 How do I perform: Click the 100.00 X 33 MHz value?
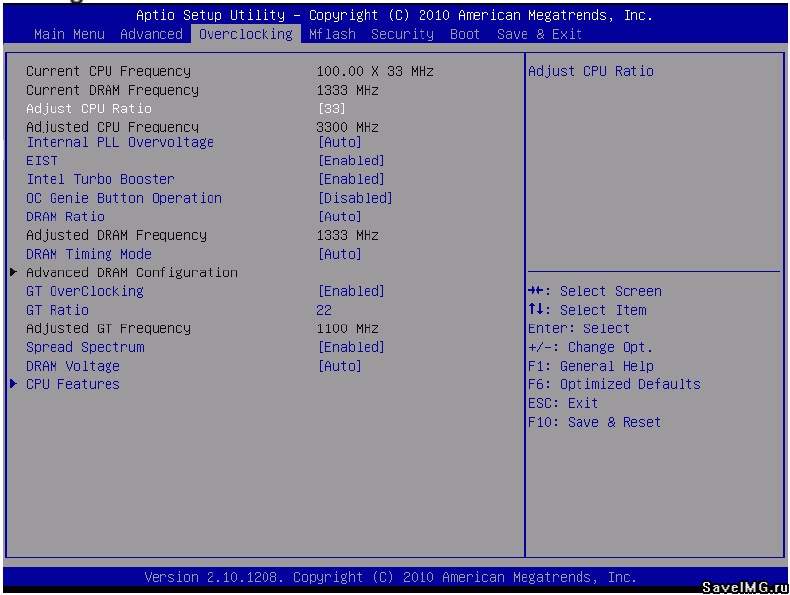375,71
